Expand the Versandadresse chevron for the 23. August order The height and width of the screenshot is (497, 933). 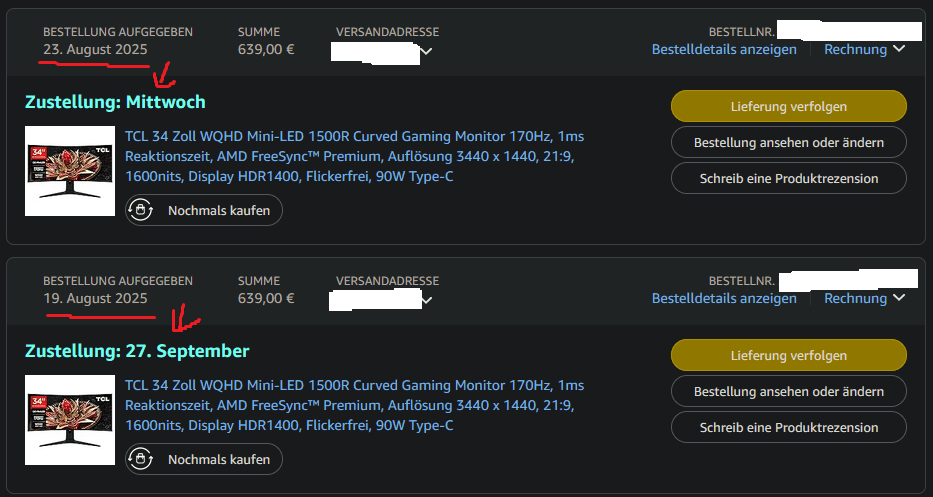[427, 52]
